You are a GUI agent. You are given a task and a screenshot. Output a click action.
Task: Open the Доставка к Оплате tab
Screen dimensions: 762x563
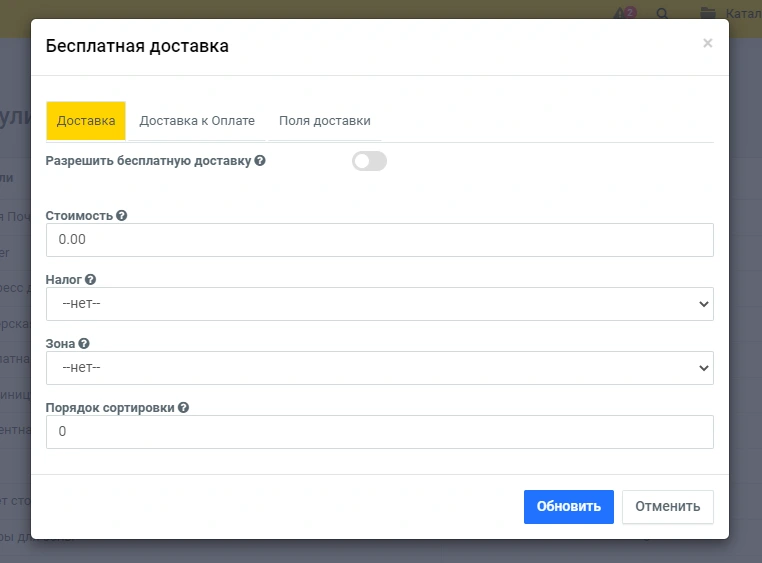[197, 121]
